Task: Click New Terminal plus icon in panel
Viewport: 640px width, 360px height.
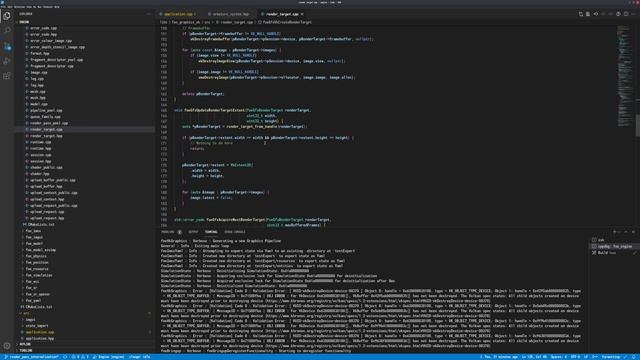Action: pos(614,232)
